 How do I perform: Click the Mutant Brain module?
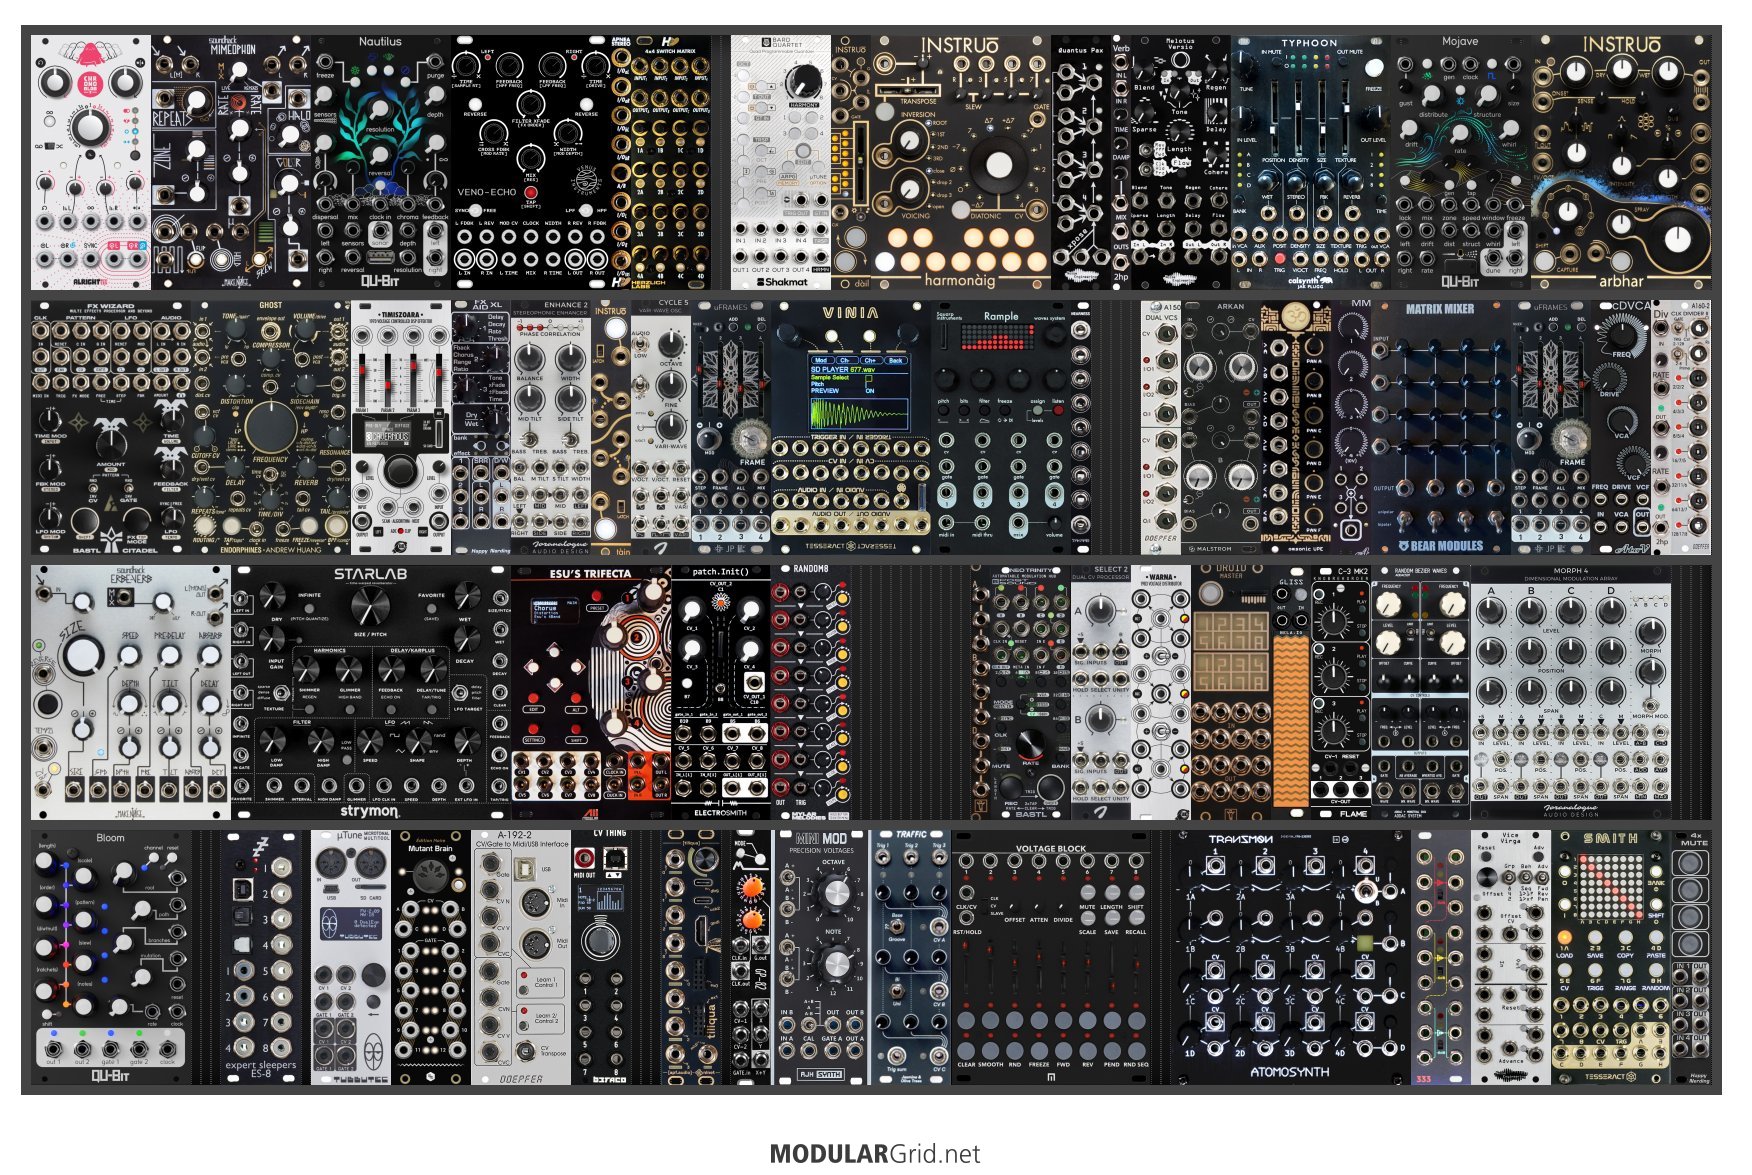(x=431, y=957)
